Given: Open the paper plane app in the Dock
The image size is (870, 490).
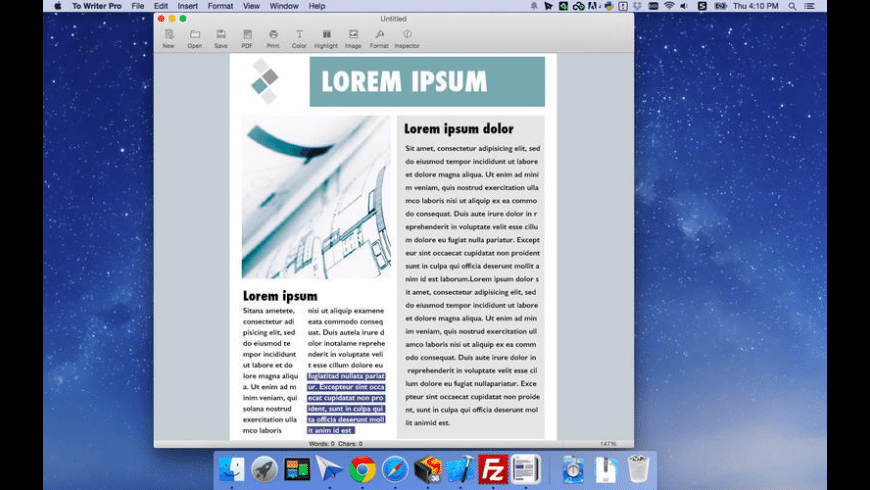Looking at the screenshot, I should coord(329,469).
